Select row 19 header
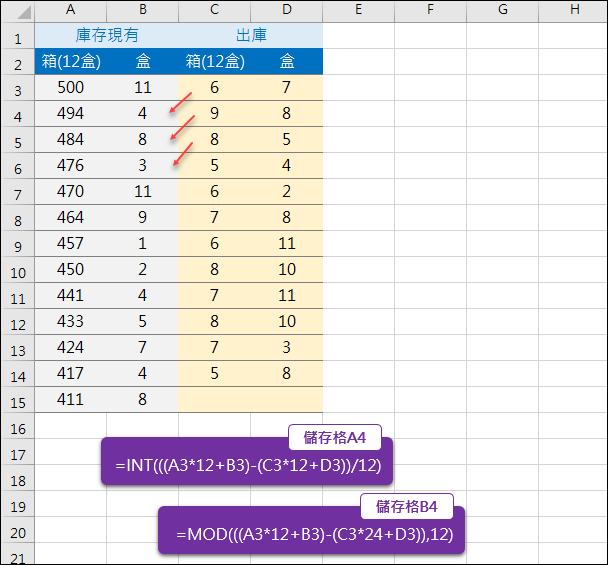This screenshot has height=565, width=608. tap(18, 504)
